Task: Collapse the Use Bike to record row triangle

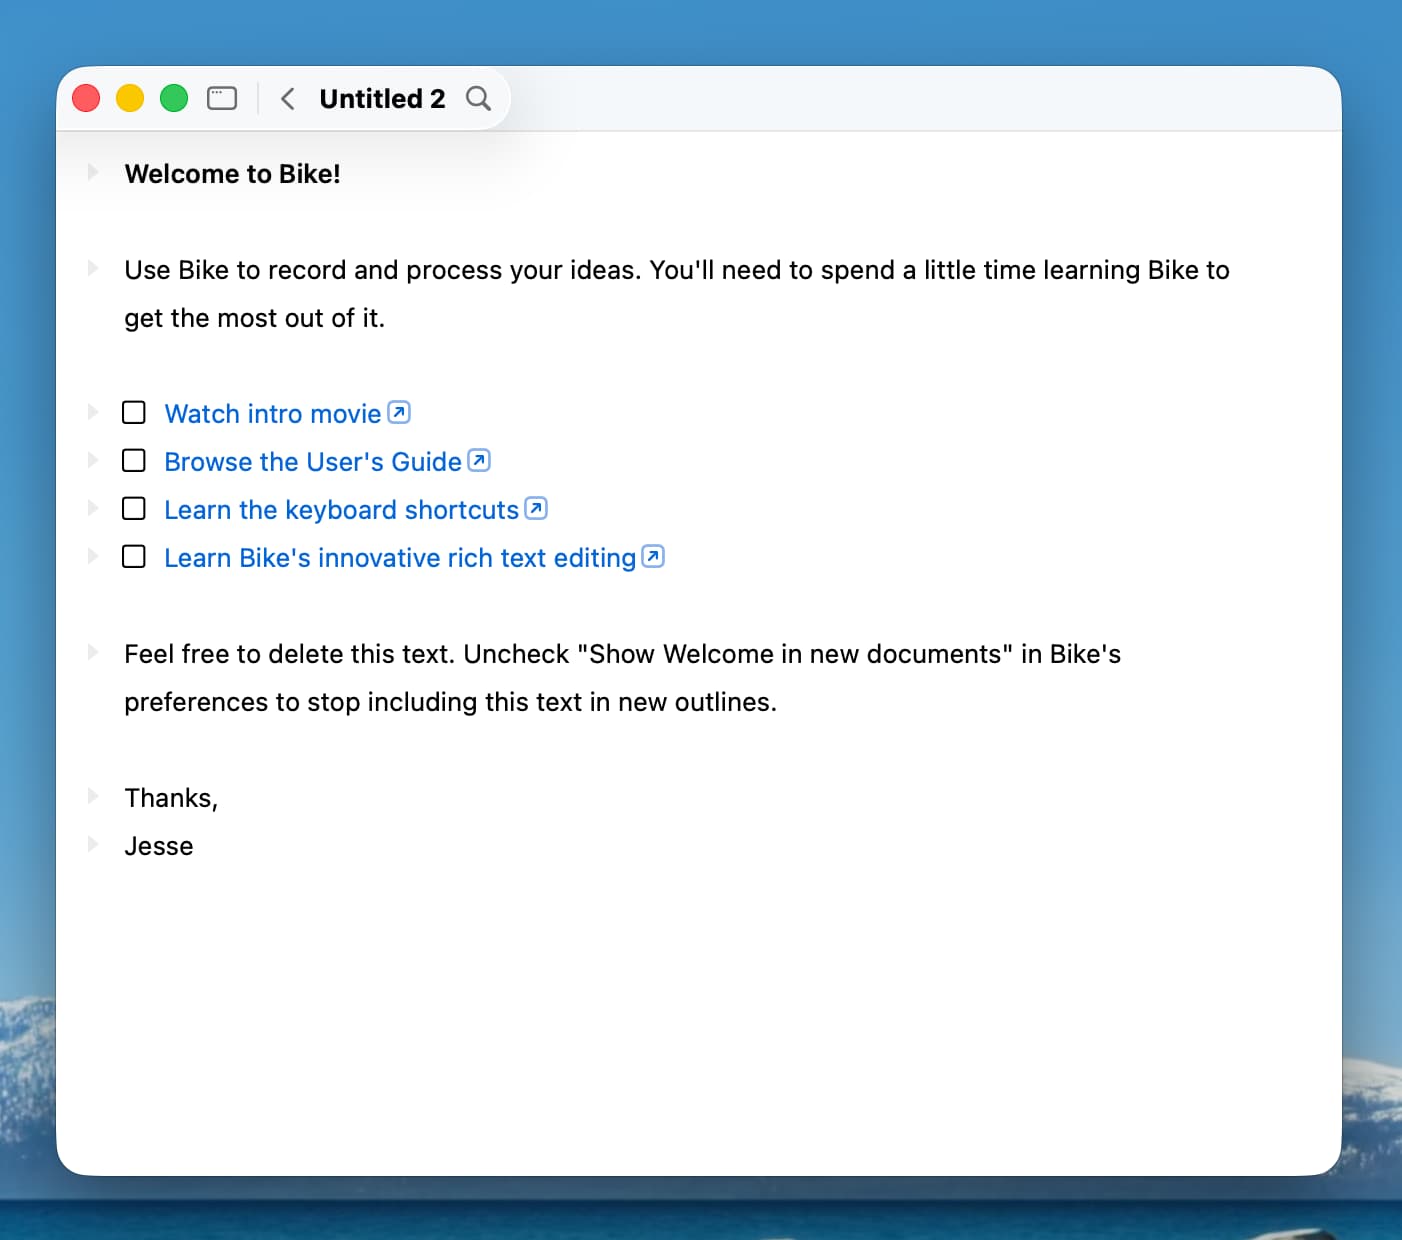Action: 93,268
